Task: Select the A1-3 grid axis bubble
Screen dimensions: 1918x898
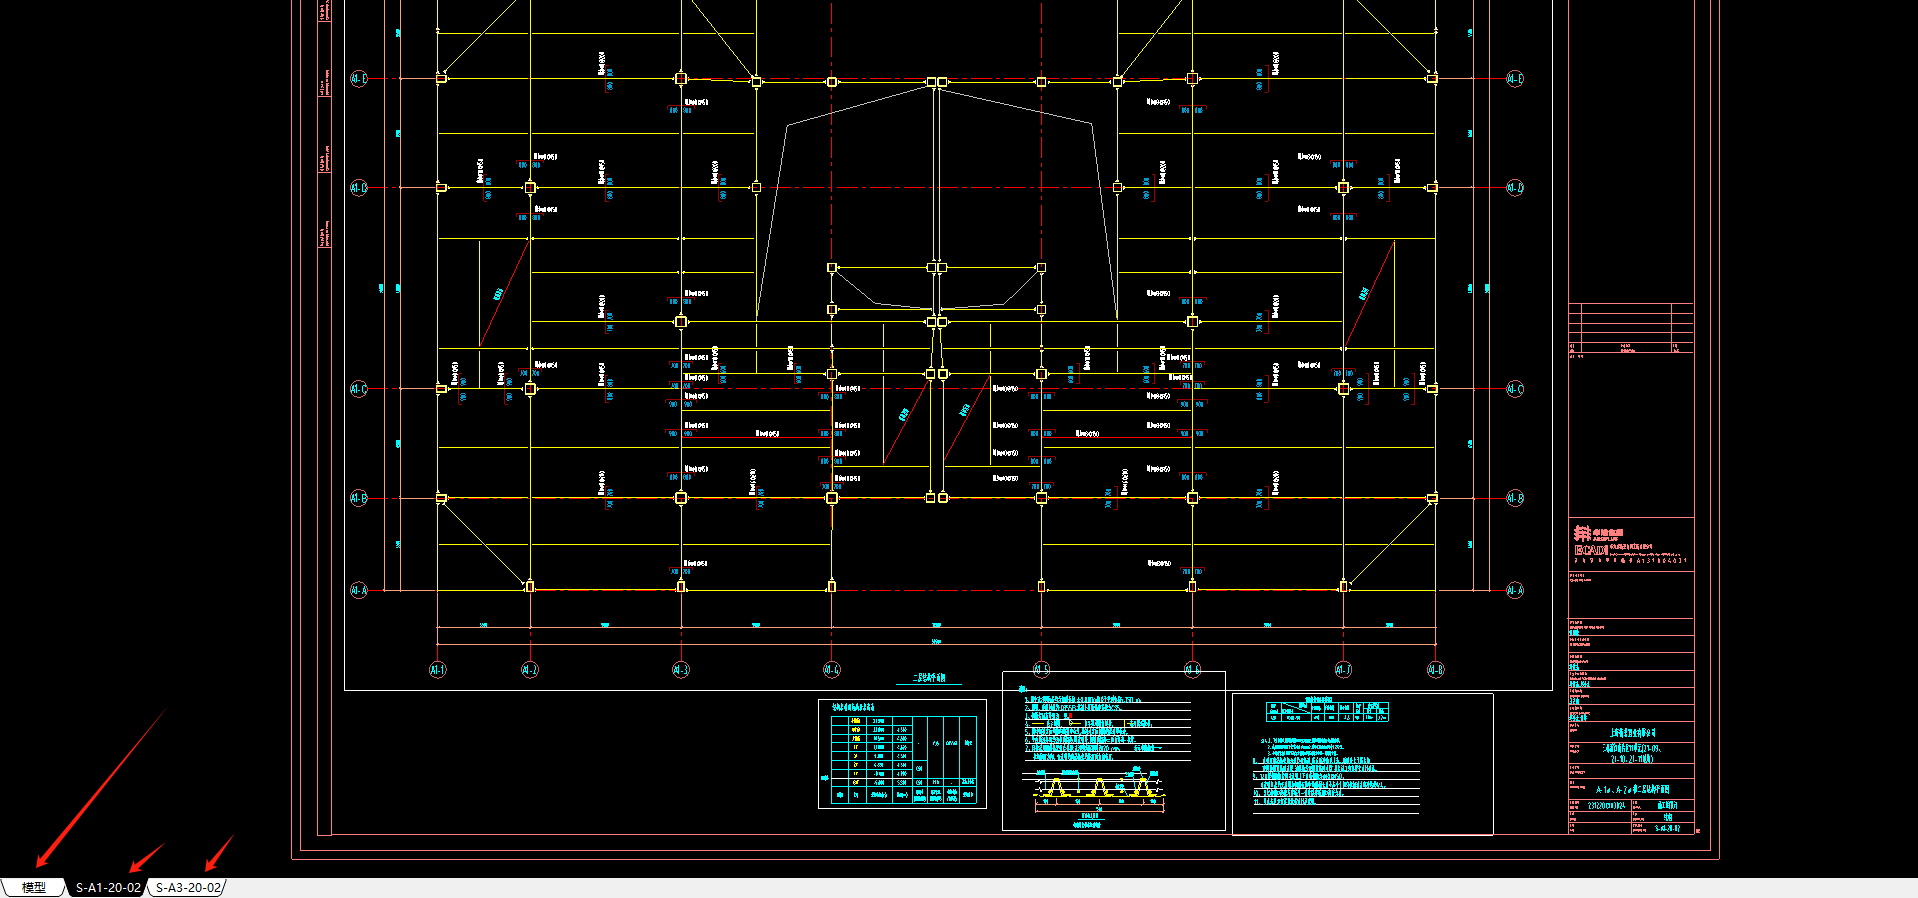Action: [x=681, y=670]
